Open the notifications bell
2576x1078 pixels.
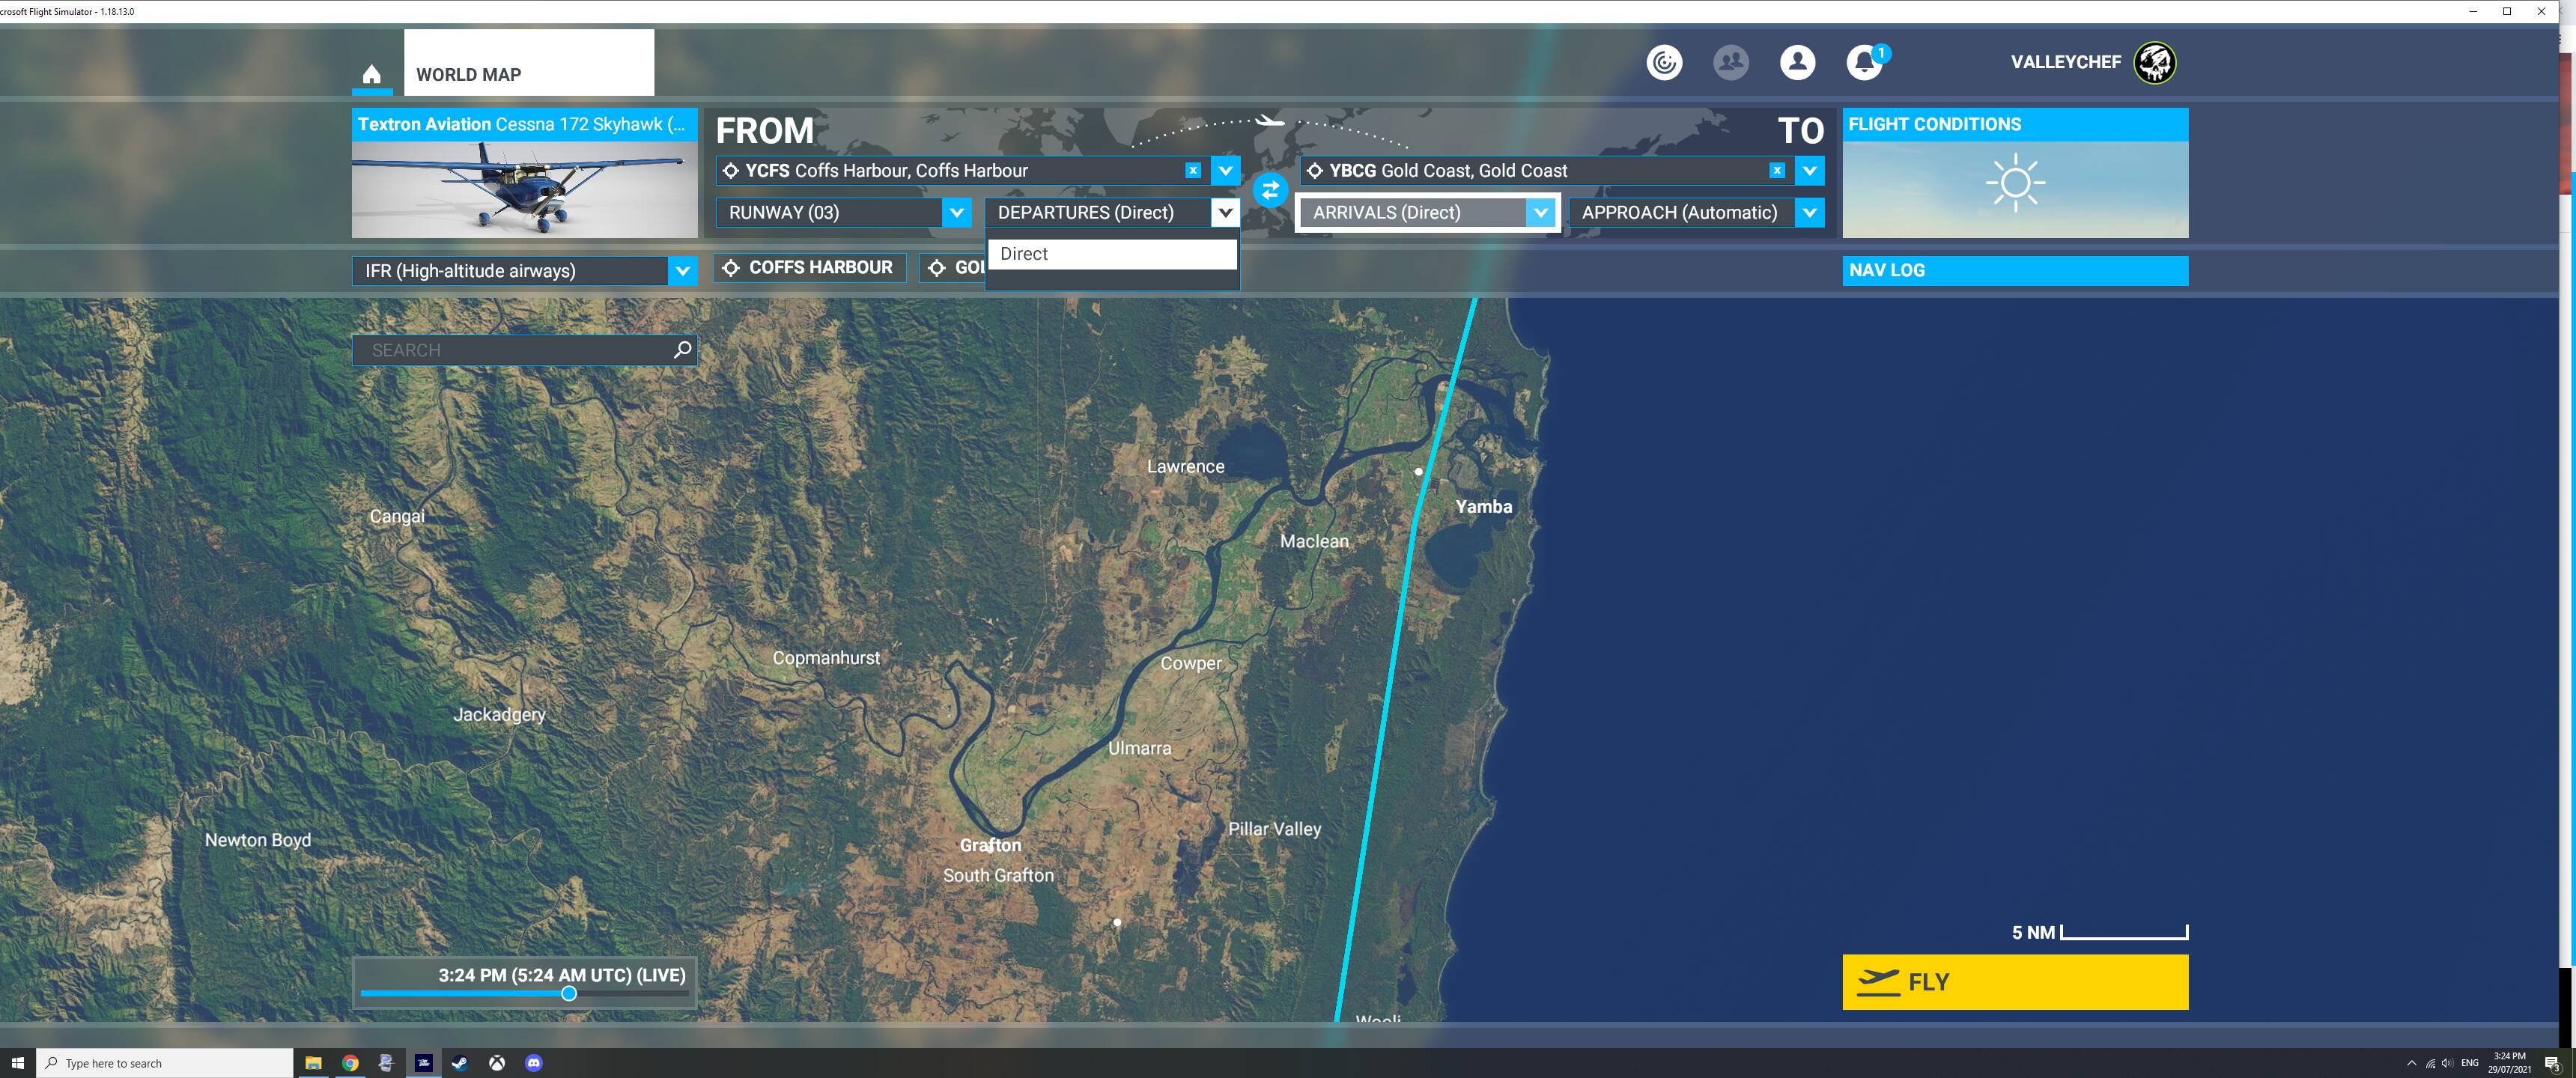tap(1863, 62)
